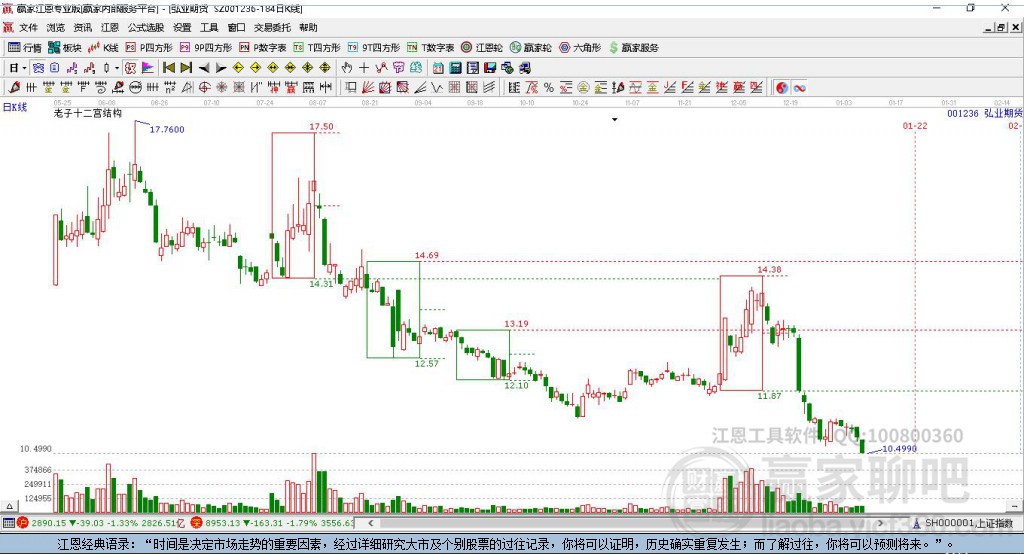Open the 六角形 hexagon tool
This screenshot has width=1024, height=554.
[580, 48]
